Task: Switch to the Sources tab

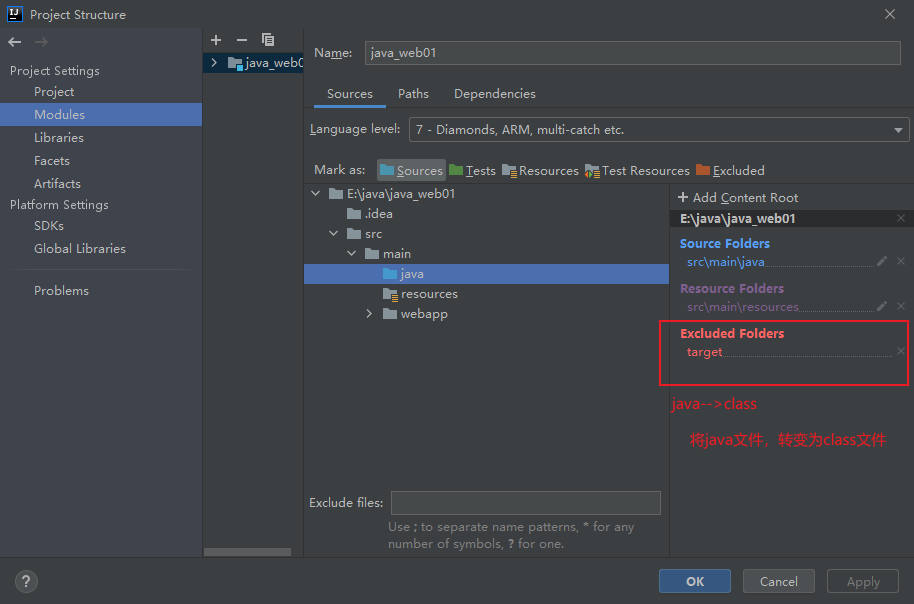Action: [x=350, y=94]
